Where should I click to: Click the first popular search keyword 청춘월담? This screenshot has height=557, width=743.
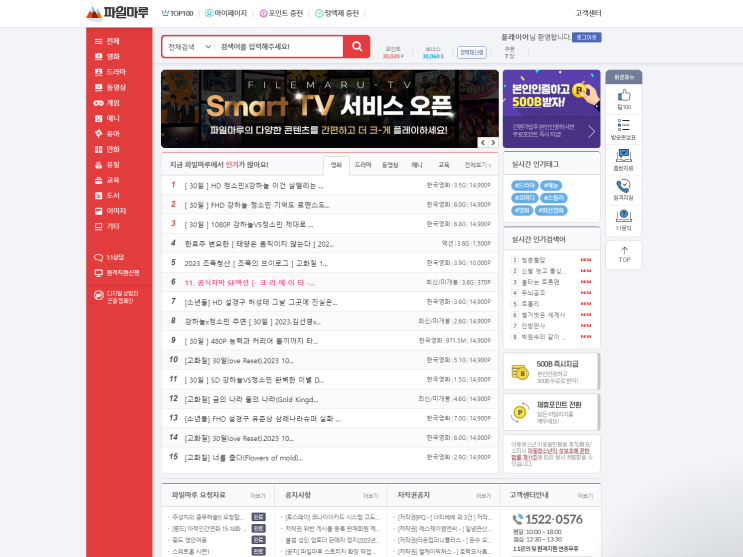pyautogui.click(x=533, y=260)
